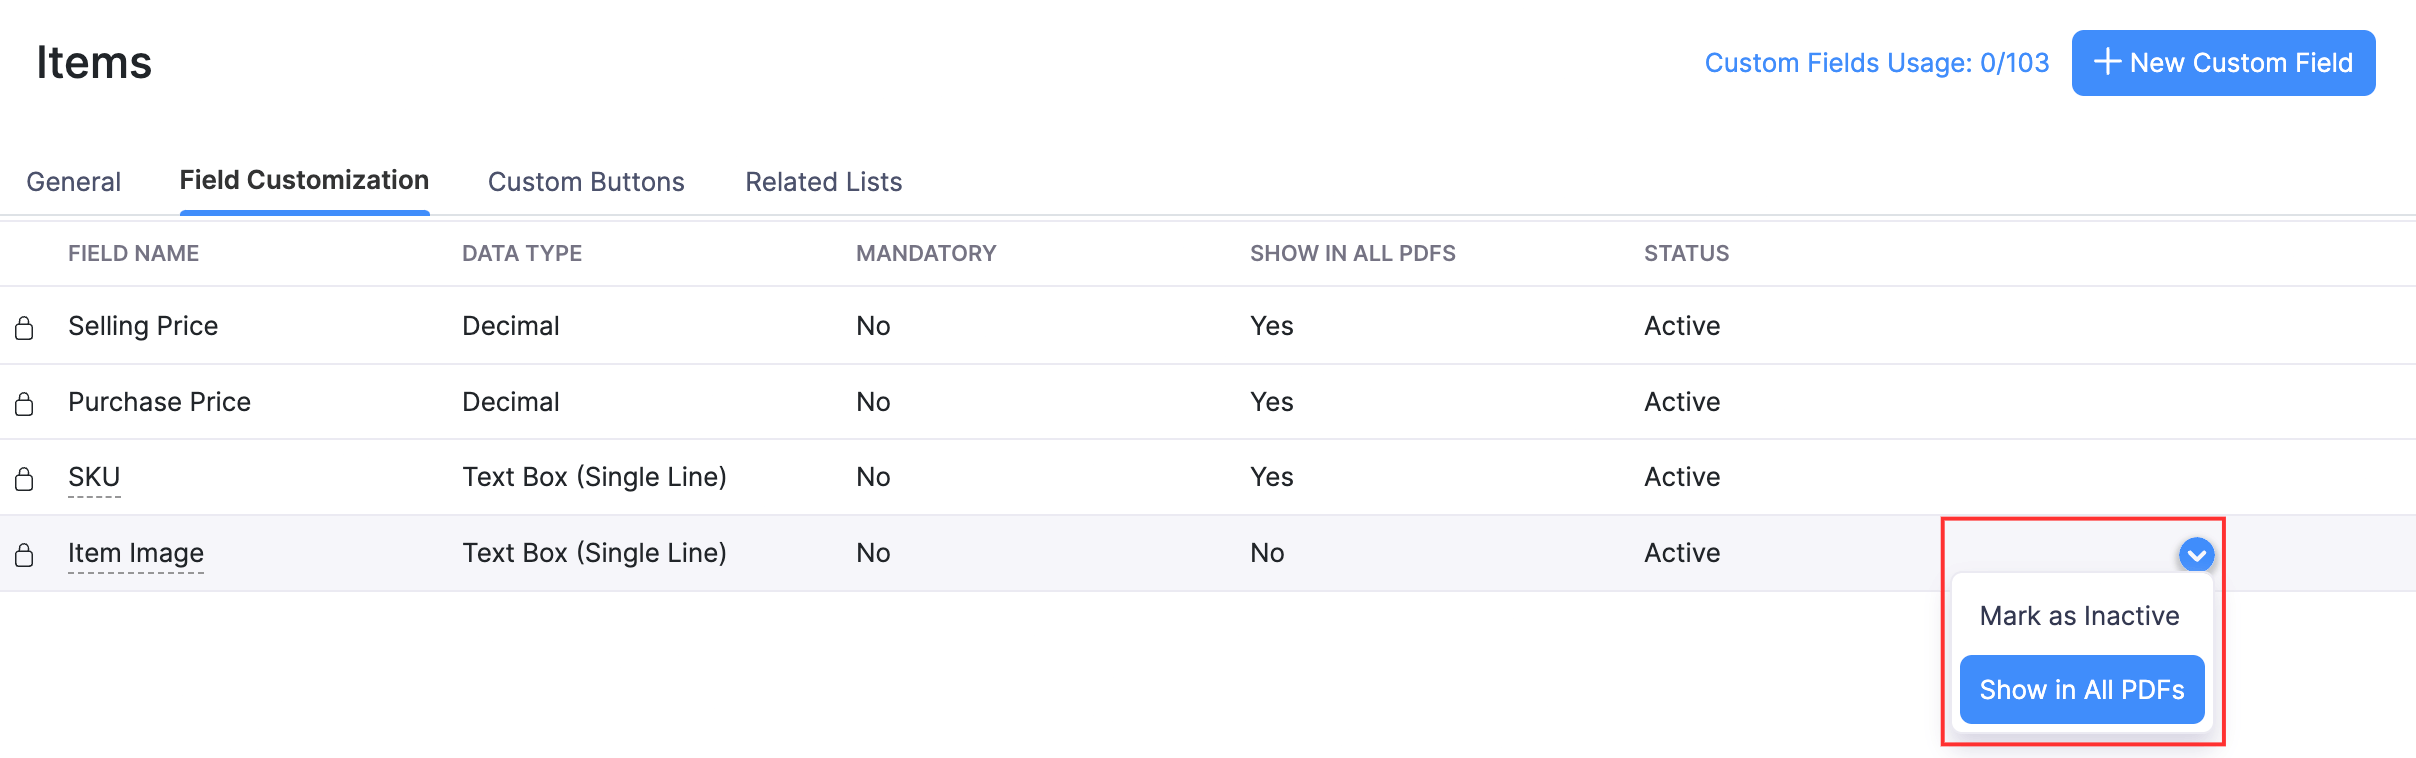
Task: Switch to the General tab
Action: click(x=73, y=181)
